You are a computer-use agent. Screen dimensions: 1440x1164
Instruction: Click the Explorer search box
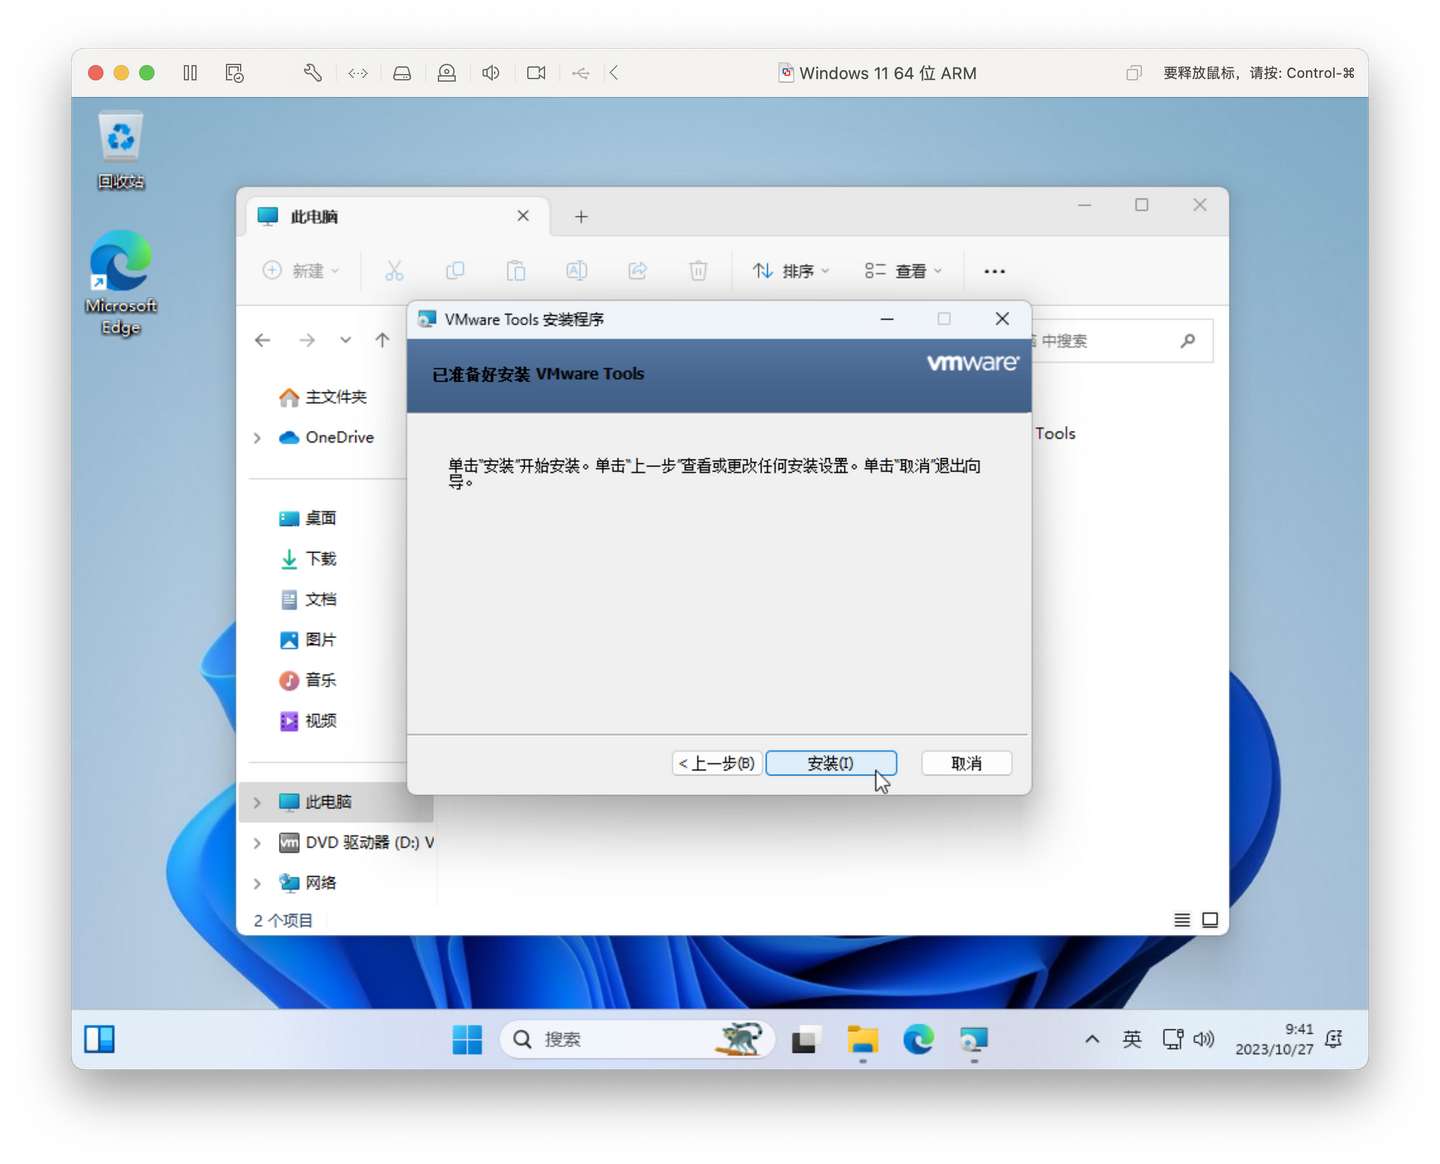point(1122,341)
